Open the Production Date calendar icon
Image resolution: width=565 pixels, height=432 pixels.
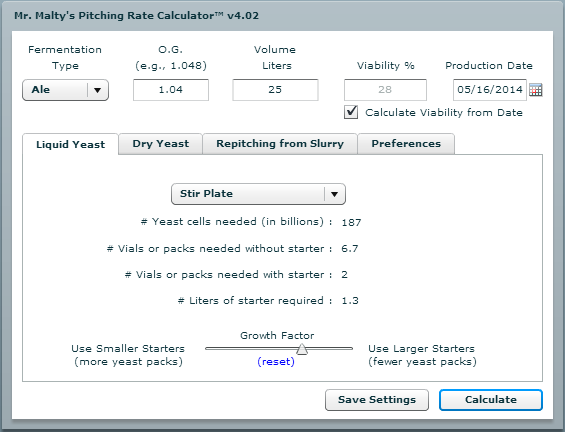[x=535, y=90]
